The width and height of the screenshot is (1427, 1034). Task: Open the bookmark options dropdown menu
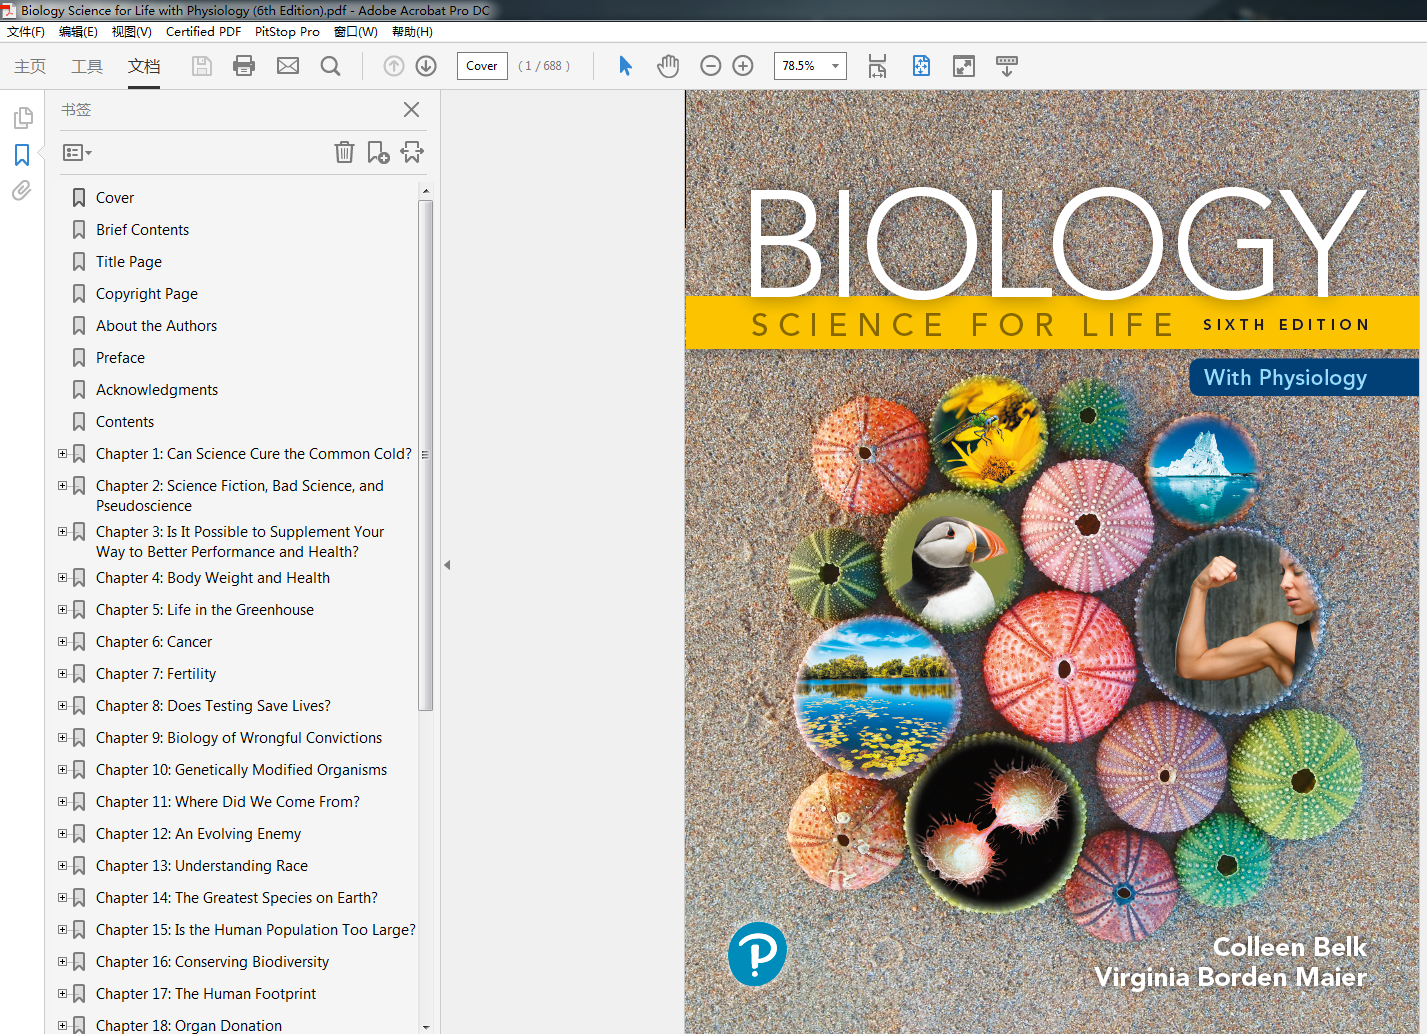(77, 153)
